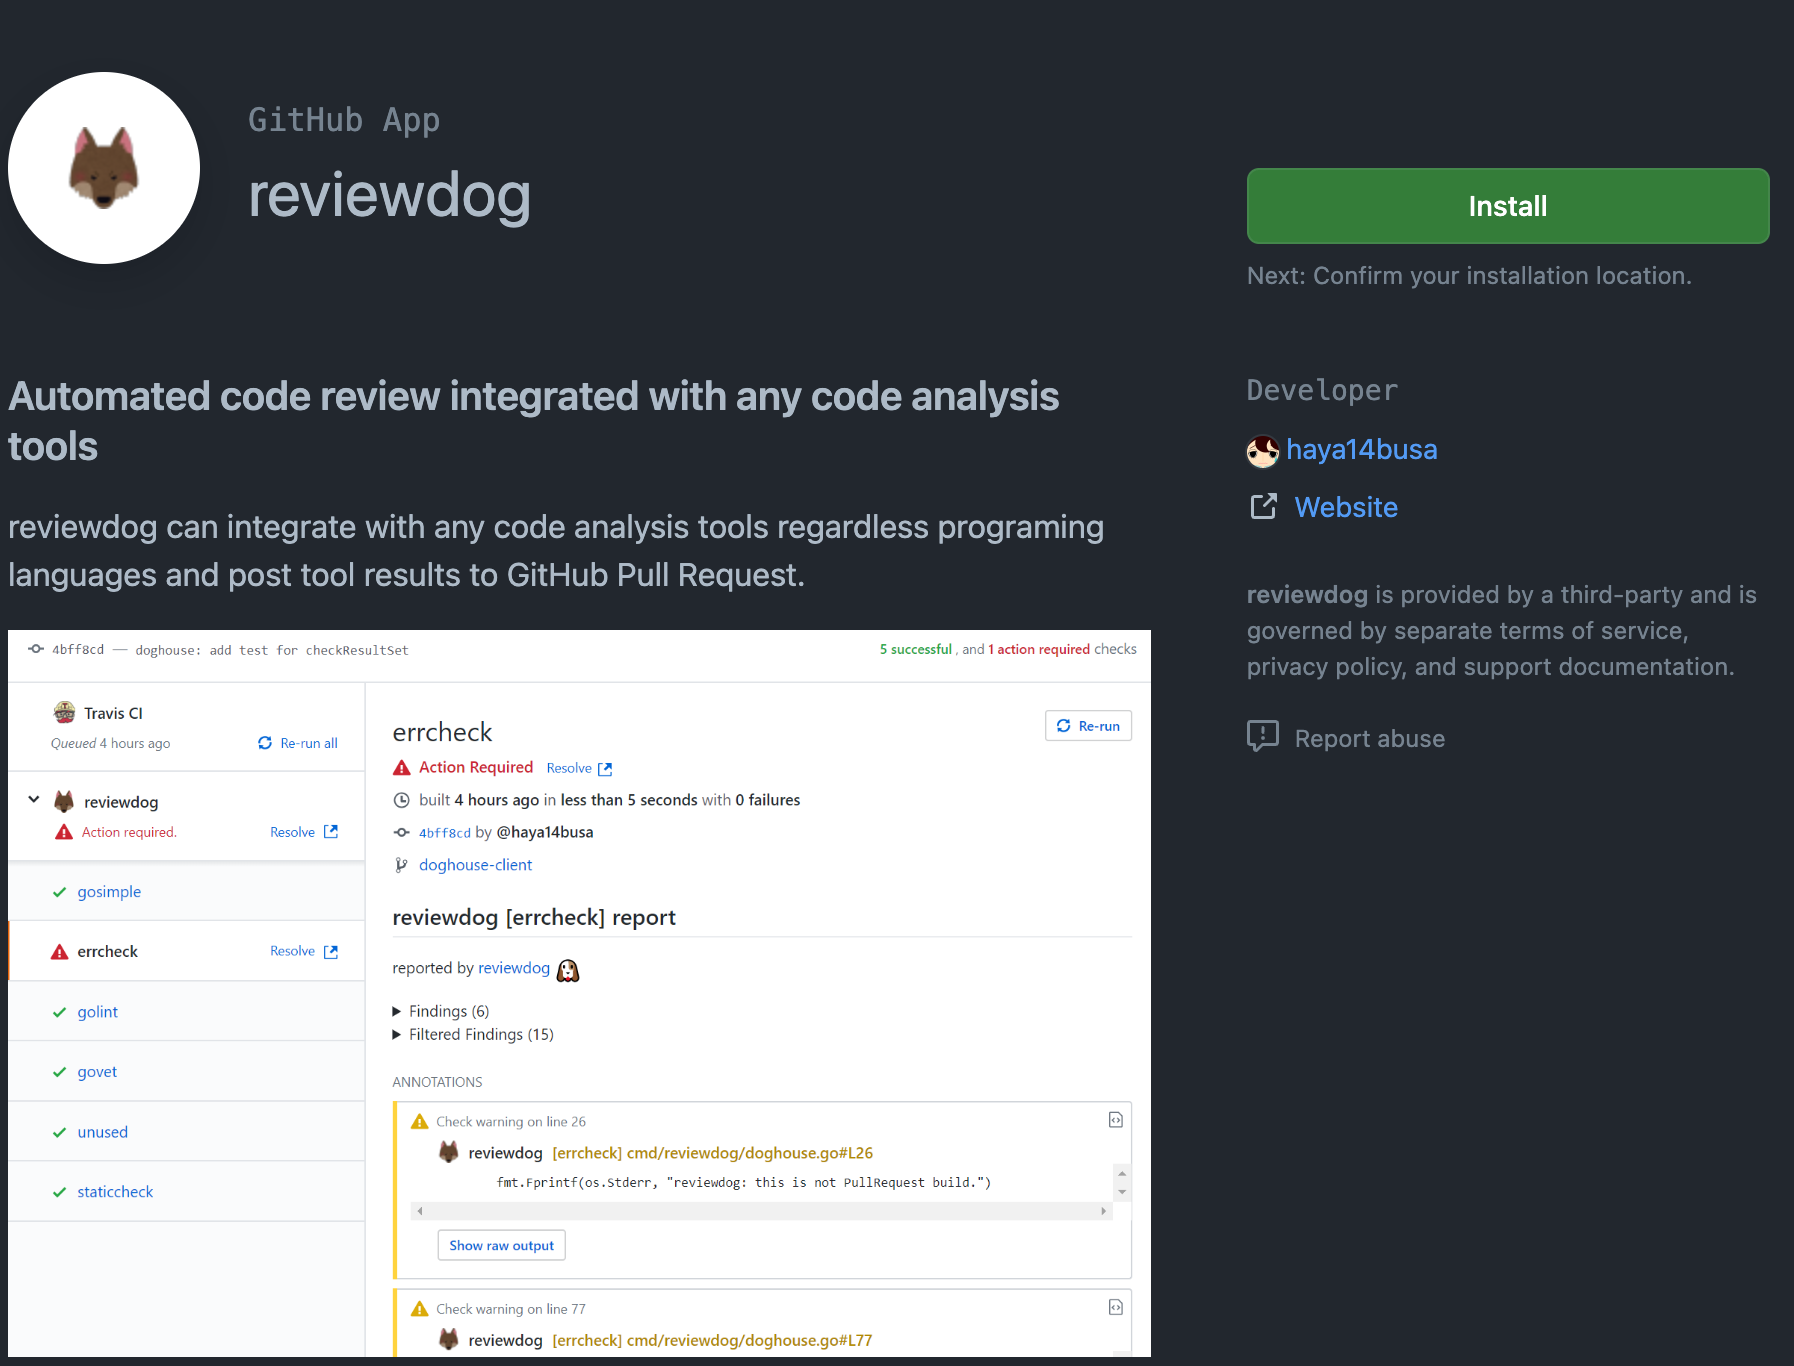Collapse the reviewdog check suite chevron
Viewport: 1794px width, 1366px height.
click(34, 800)
